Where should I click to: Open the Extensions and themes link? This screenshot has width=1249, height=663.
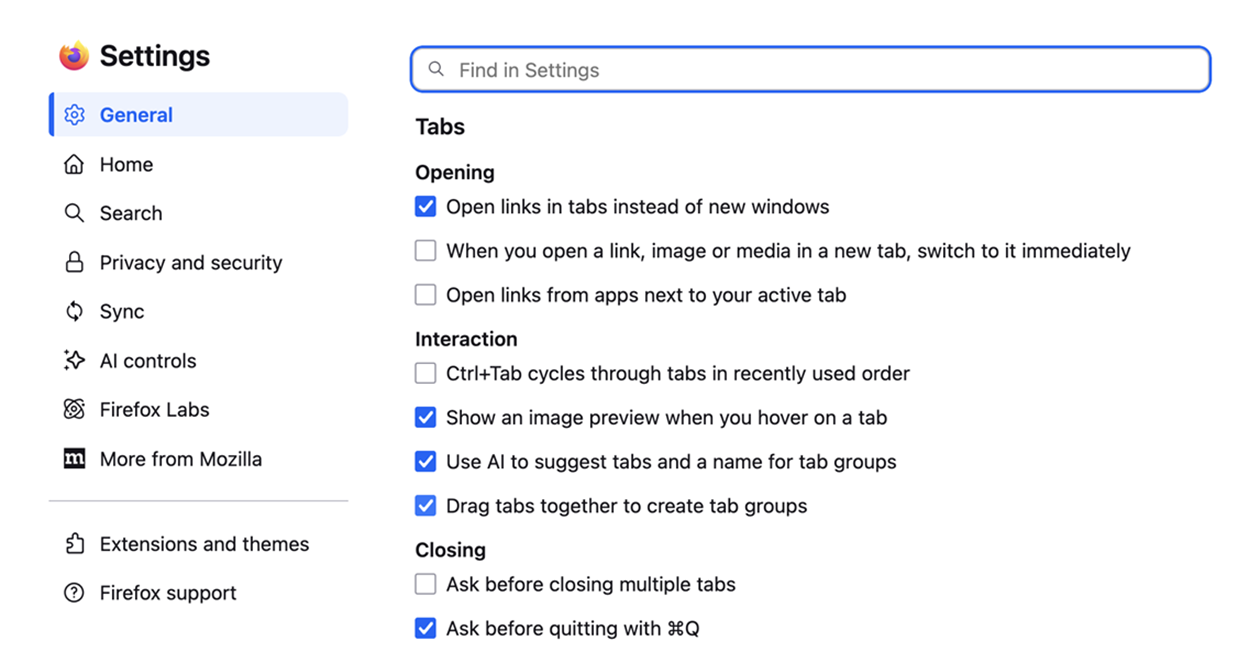click(198, 544)
